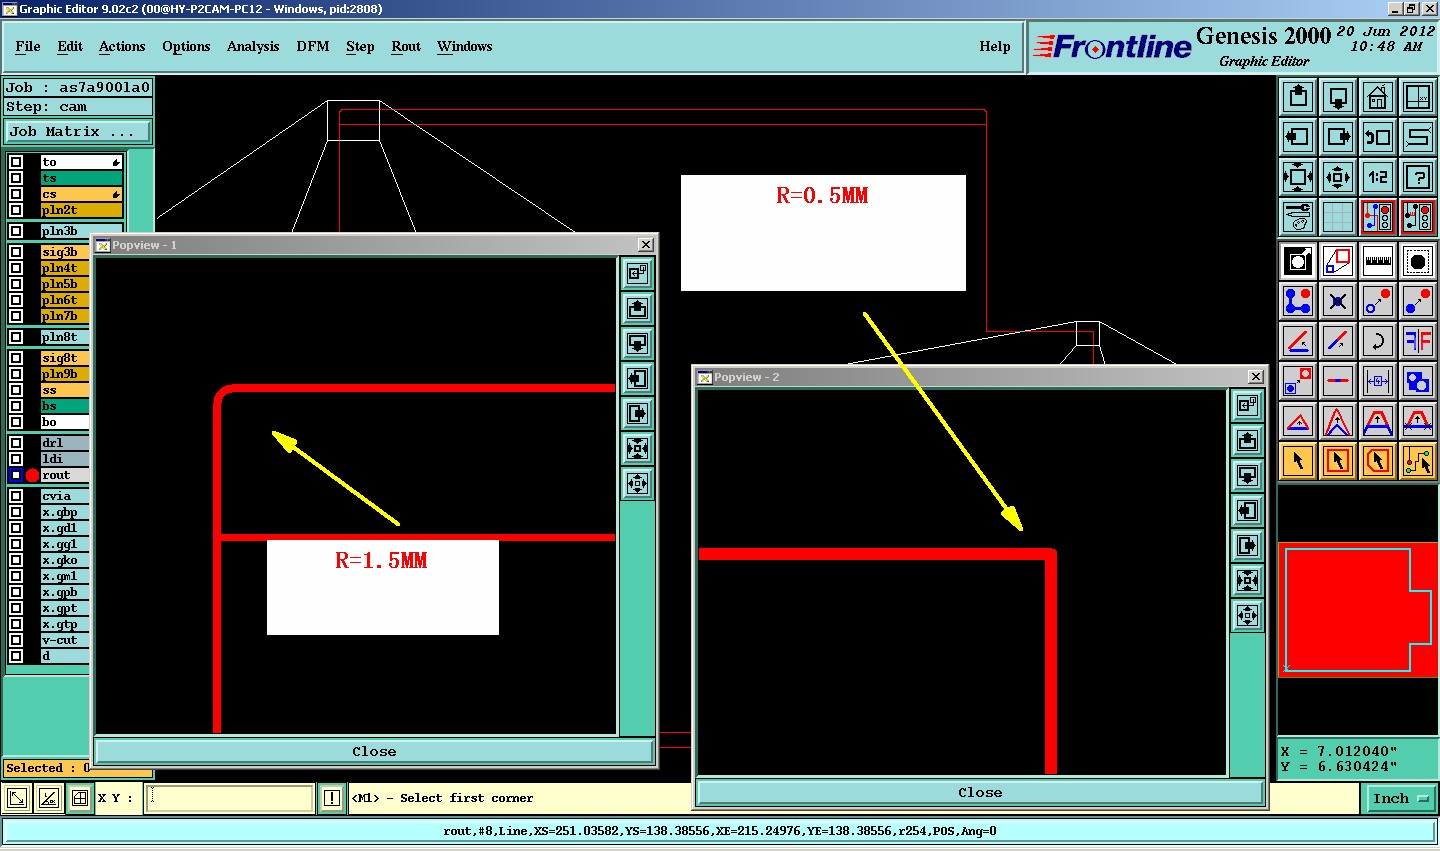Click the previous zoom icon
This screenshot has width=1440, height=851.
(1378, 137)
